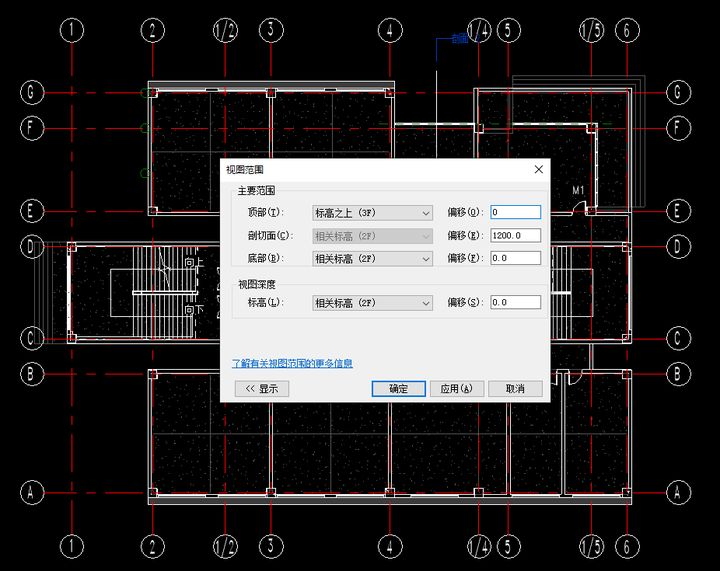Select bottom grid bubble 2
The image size is (720, 571).
pyautogui.click(x=152, y=546)
